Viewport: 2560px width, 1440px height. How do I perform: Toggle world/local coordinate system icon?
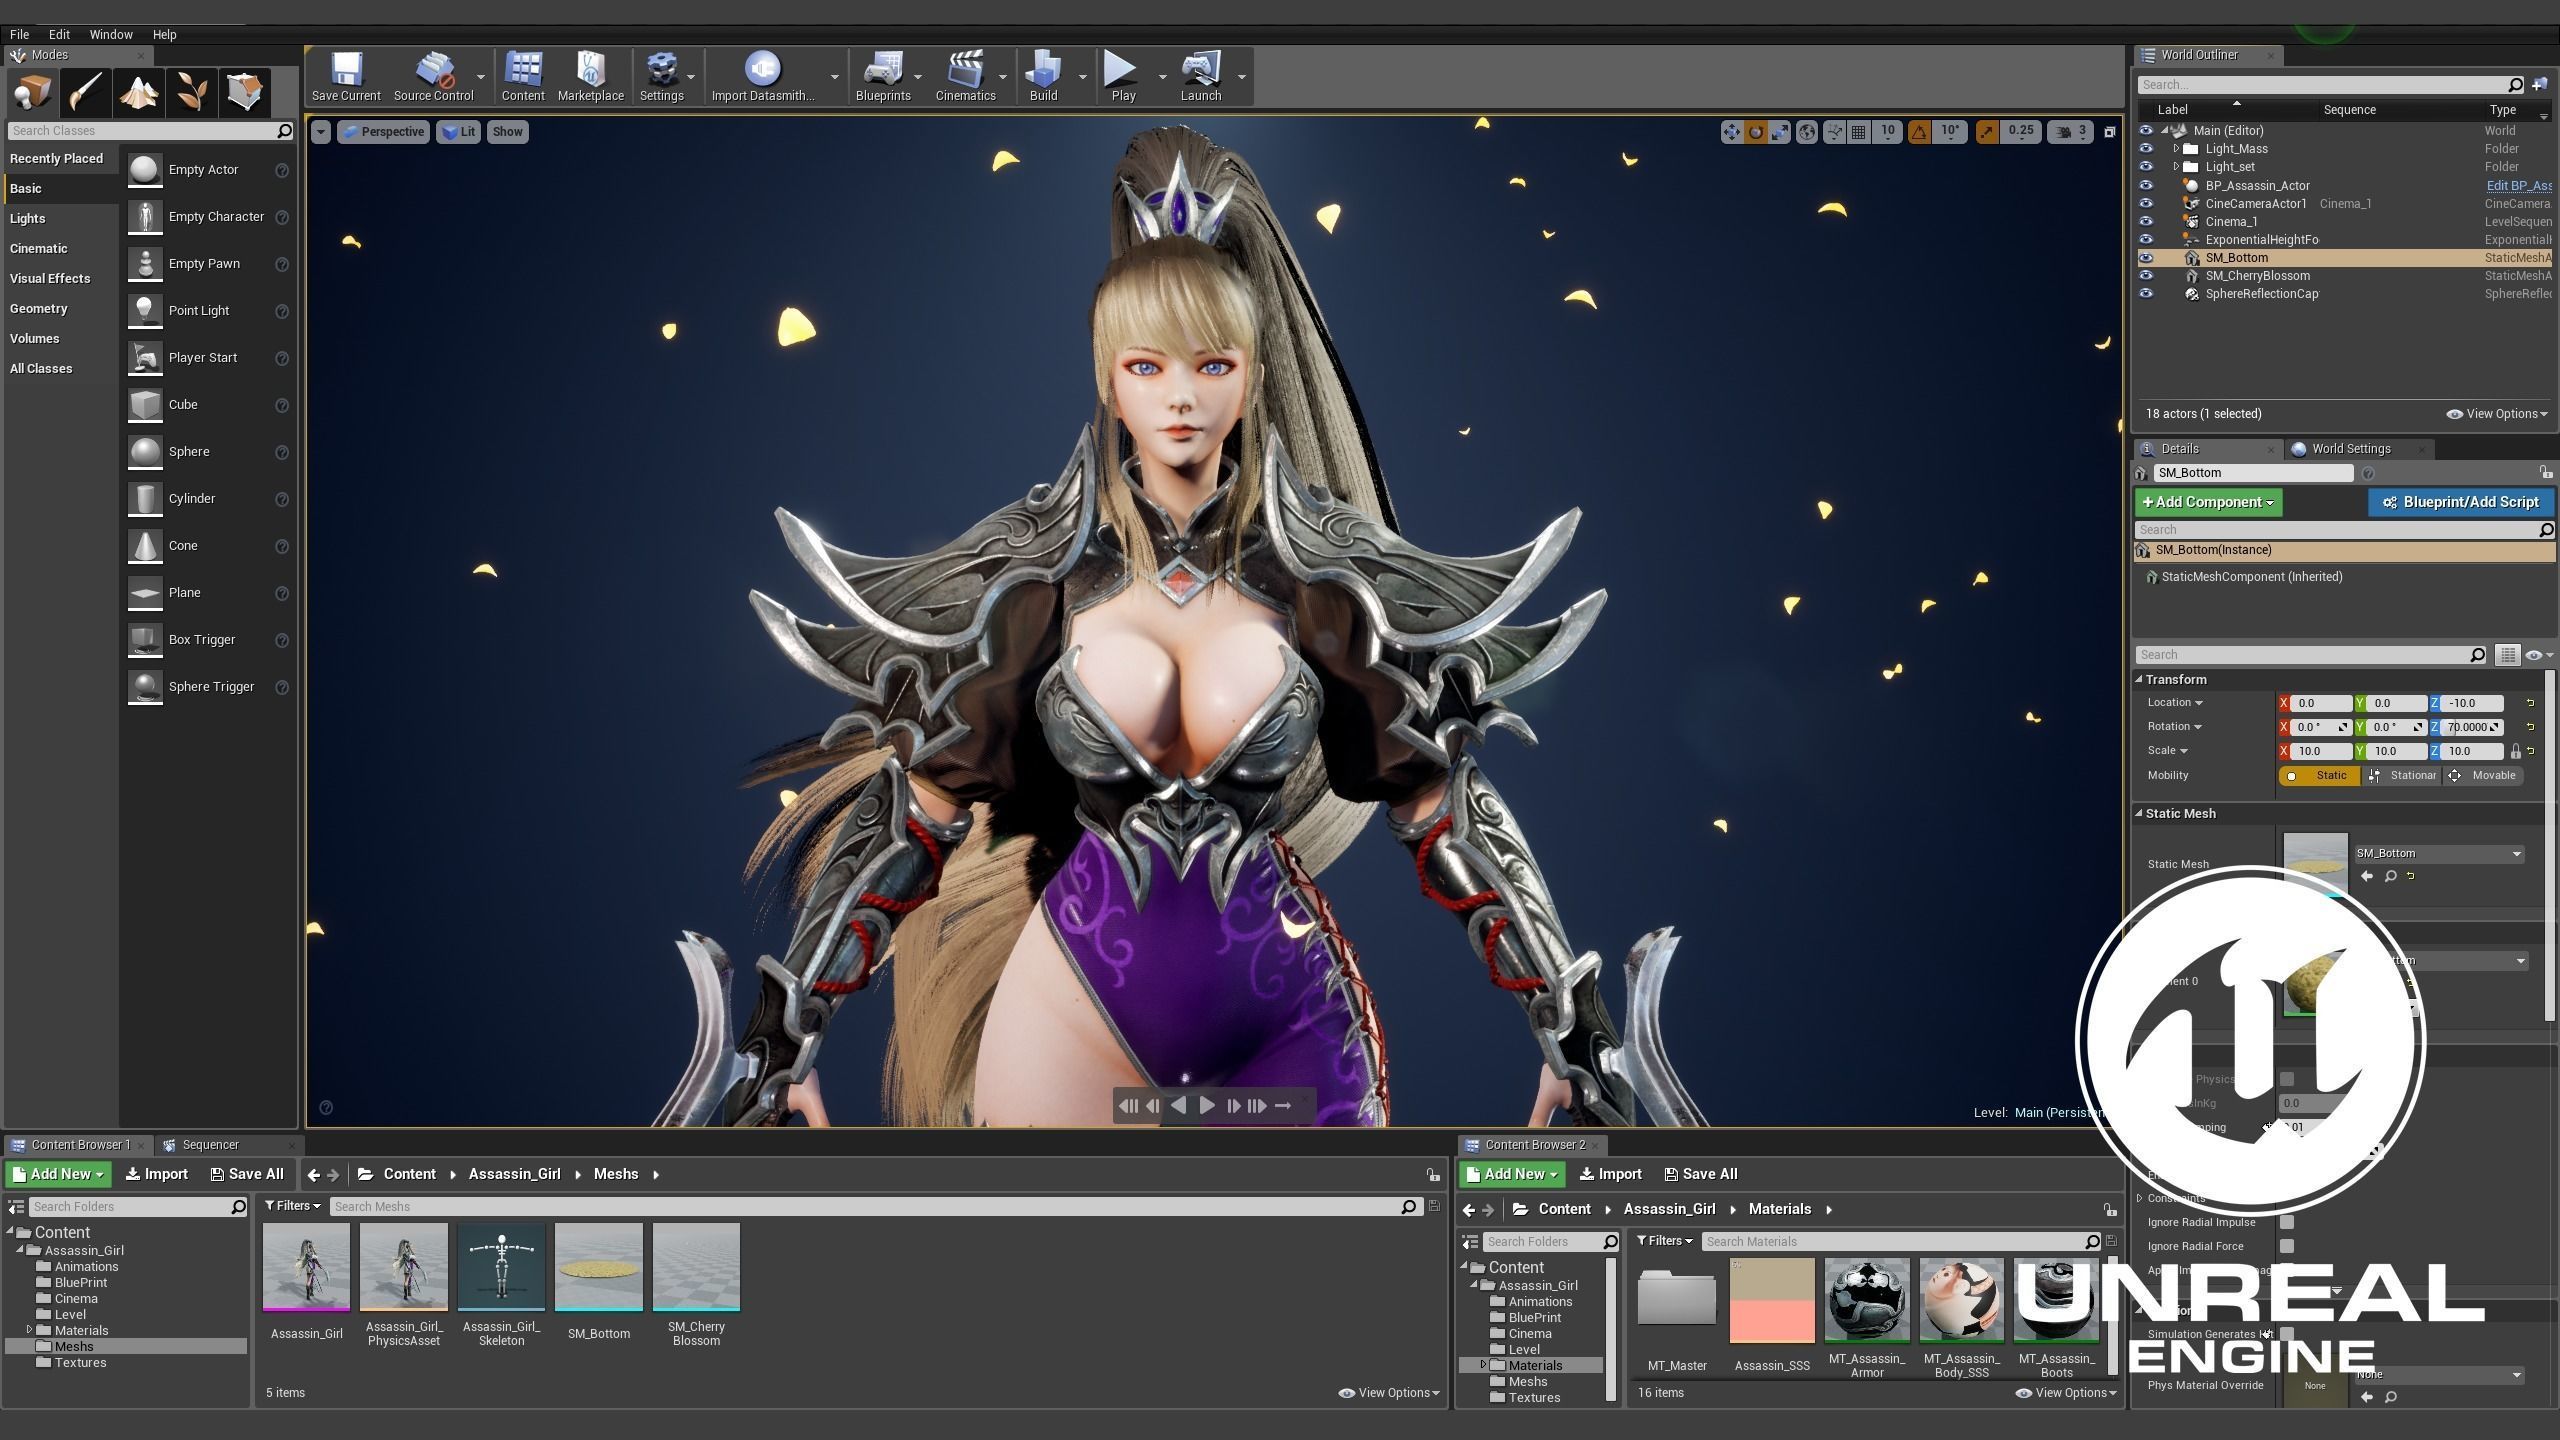click(1807, 132)
